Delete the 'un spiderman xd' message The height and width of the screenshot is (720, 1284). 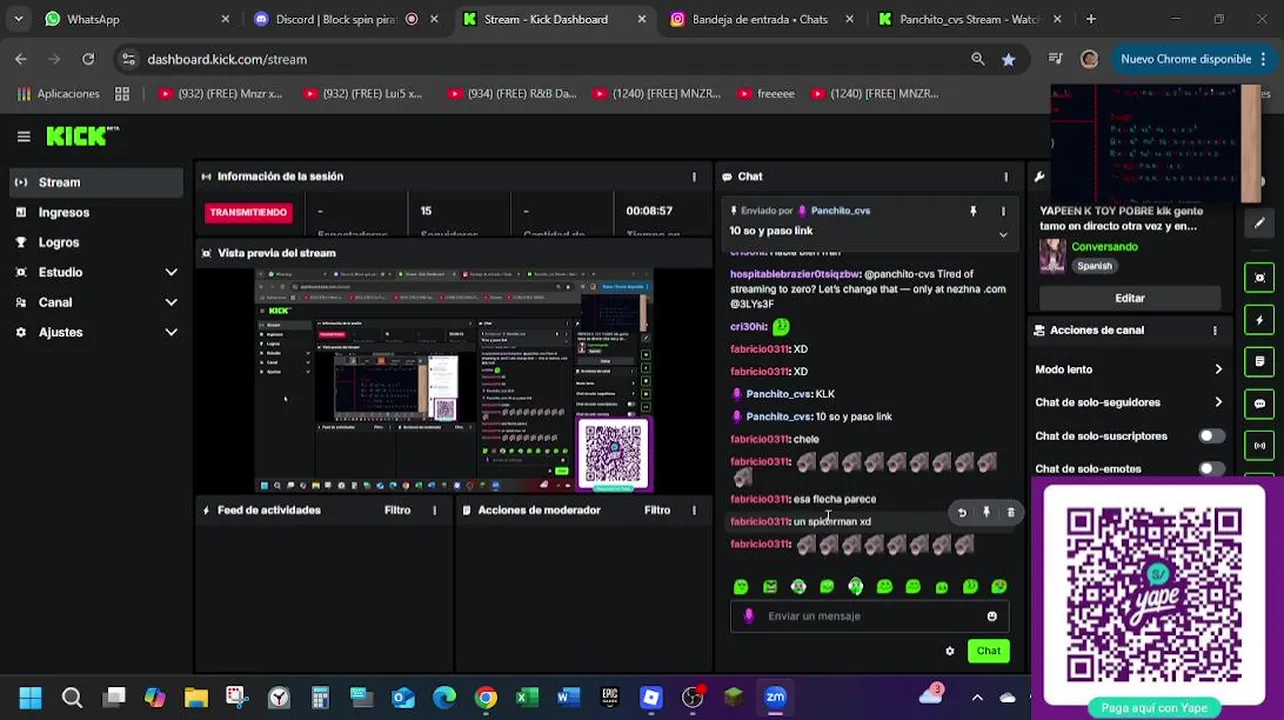tap(1010, 513)
